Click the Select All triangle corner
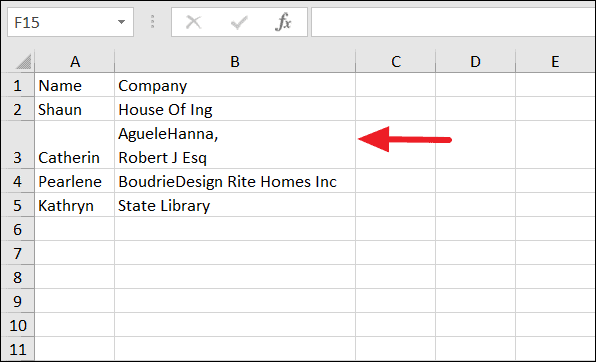596x362 pixels. click(x=24, y=62)
